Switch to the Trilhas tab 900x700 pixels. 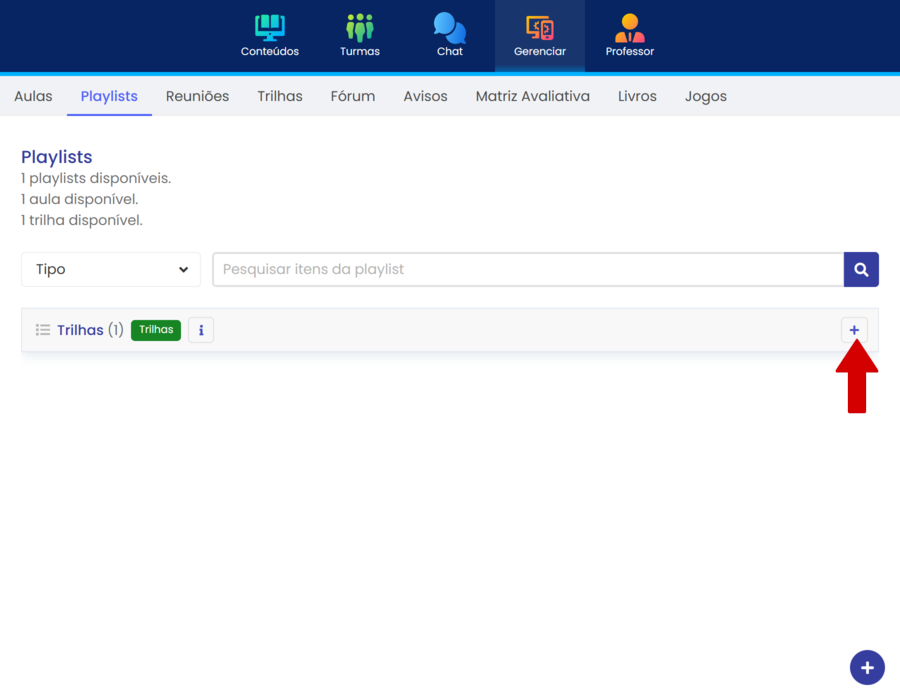tap(280, 96)
